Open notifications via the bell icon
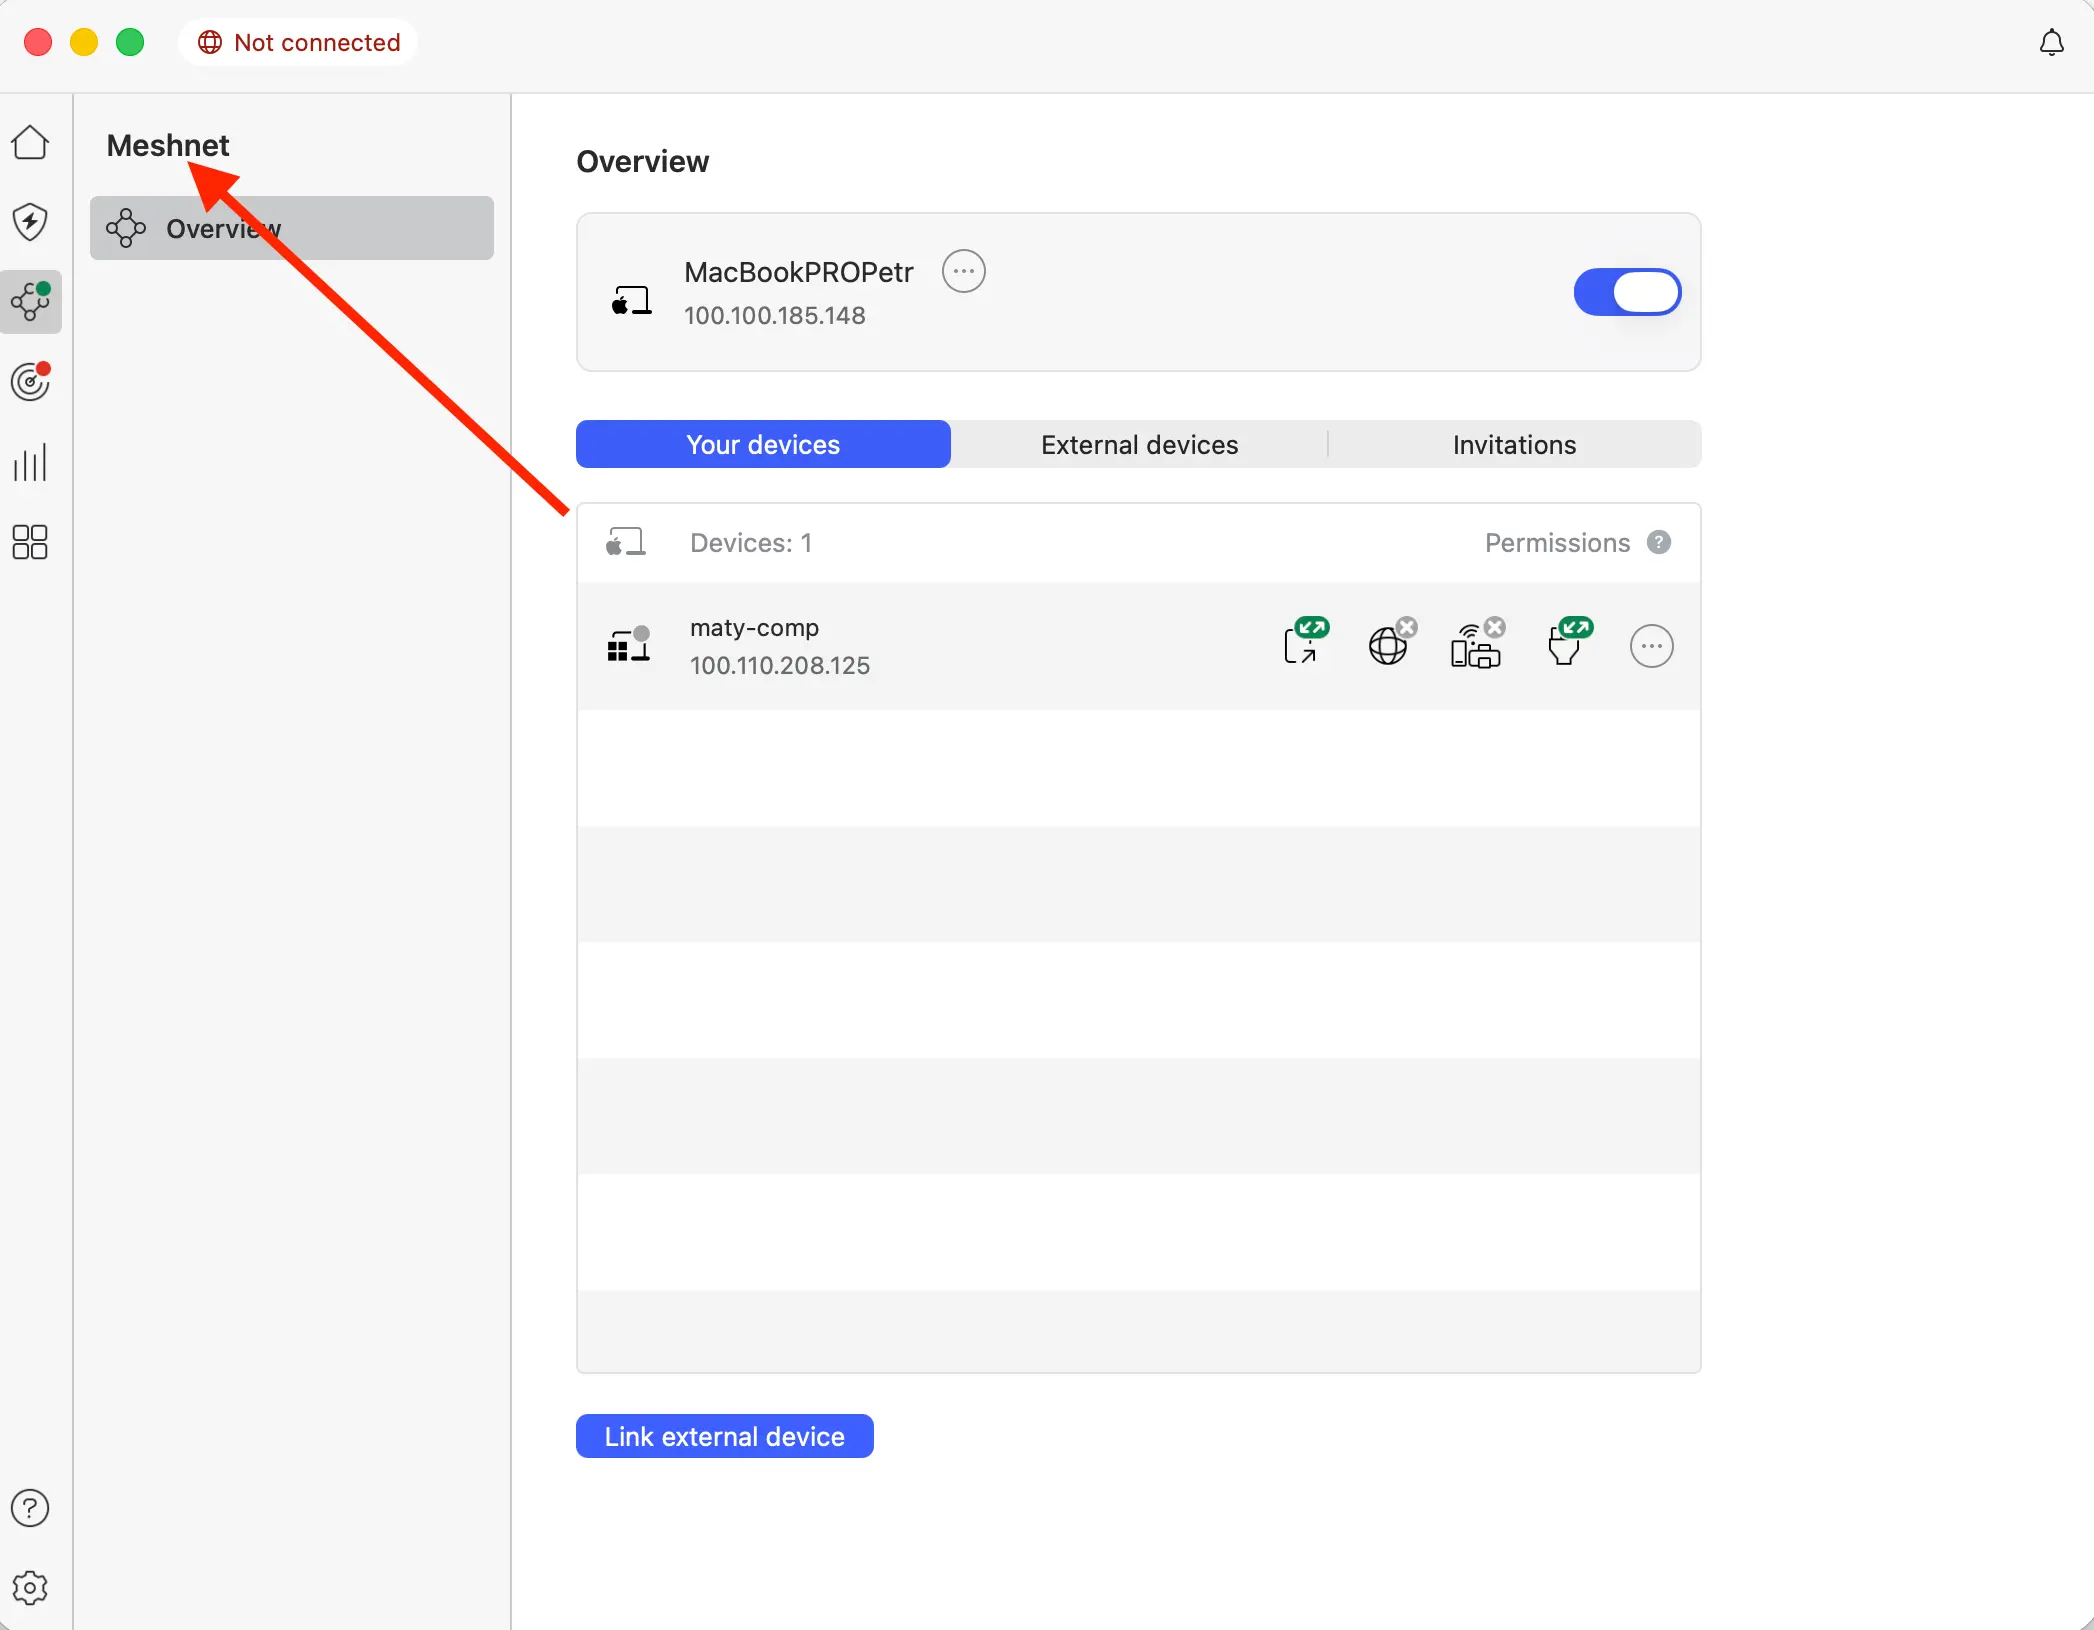The image size is (2094, 1630). tap(2052, 42)
